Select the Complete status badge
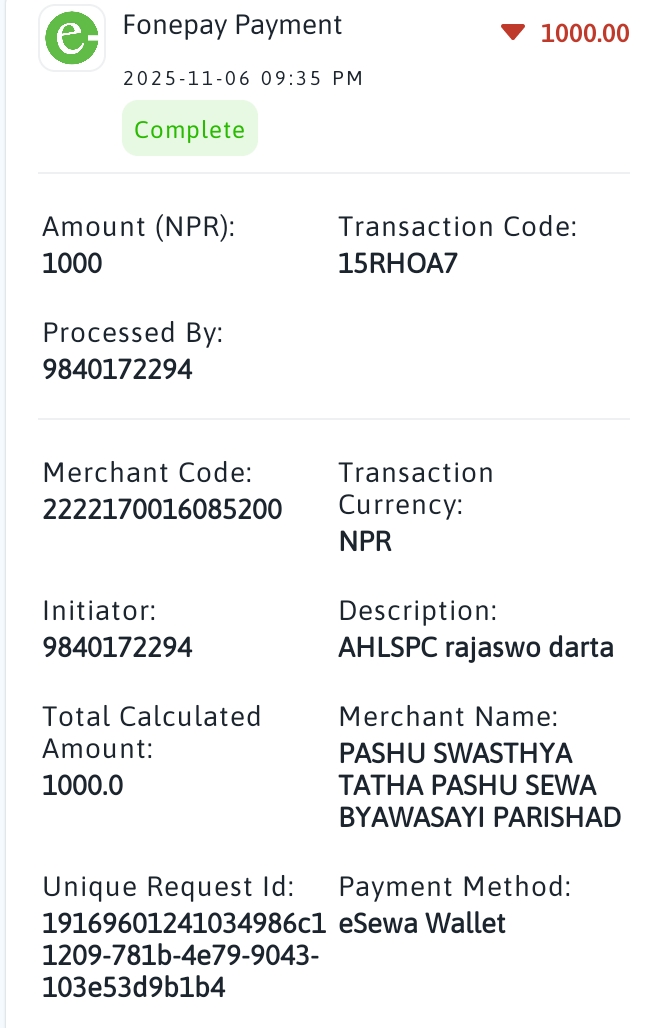 190,128
